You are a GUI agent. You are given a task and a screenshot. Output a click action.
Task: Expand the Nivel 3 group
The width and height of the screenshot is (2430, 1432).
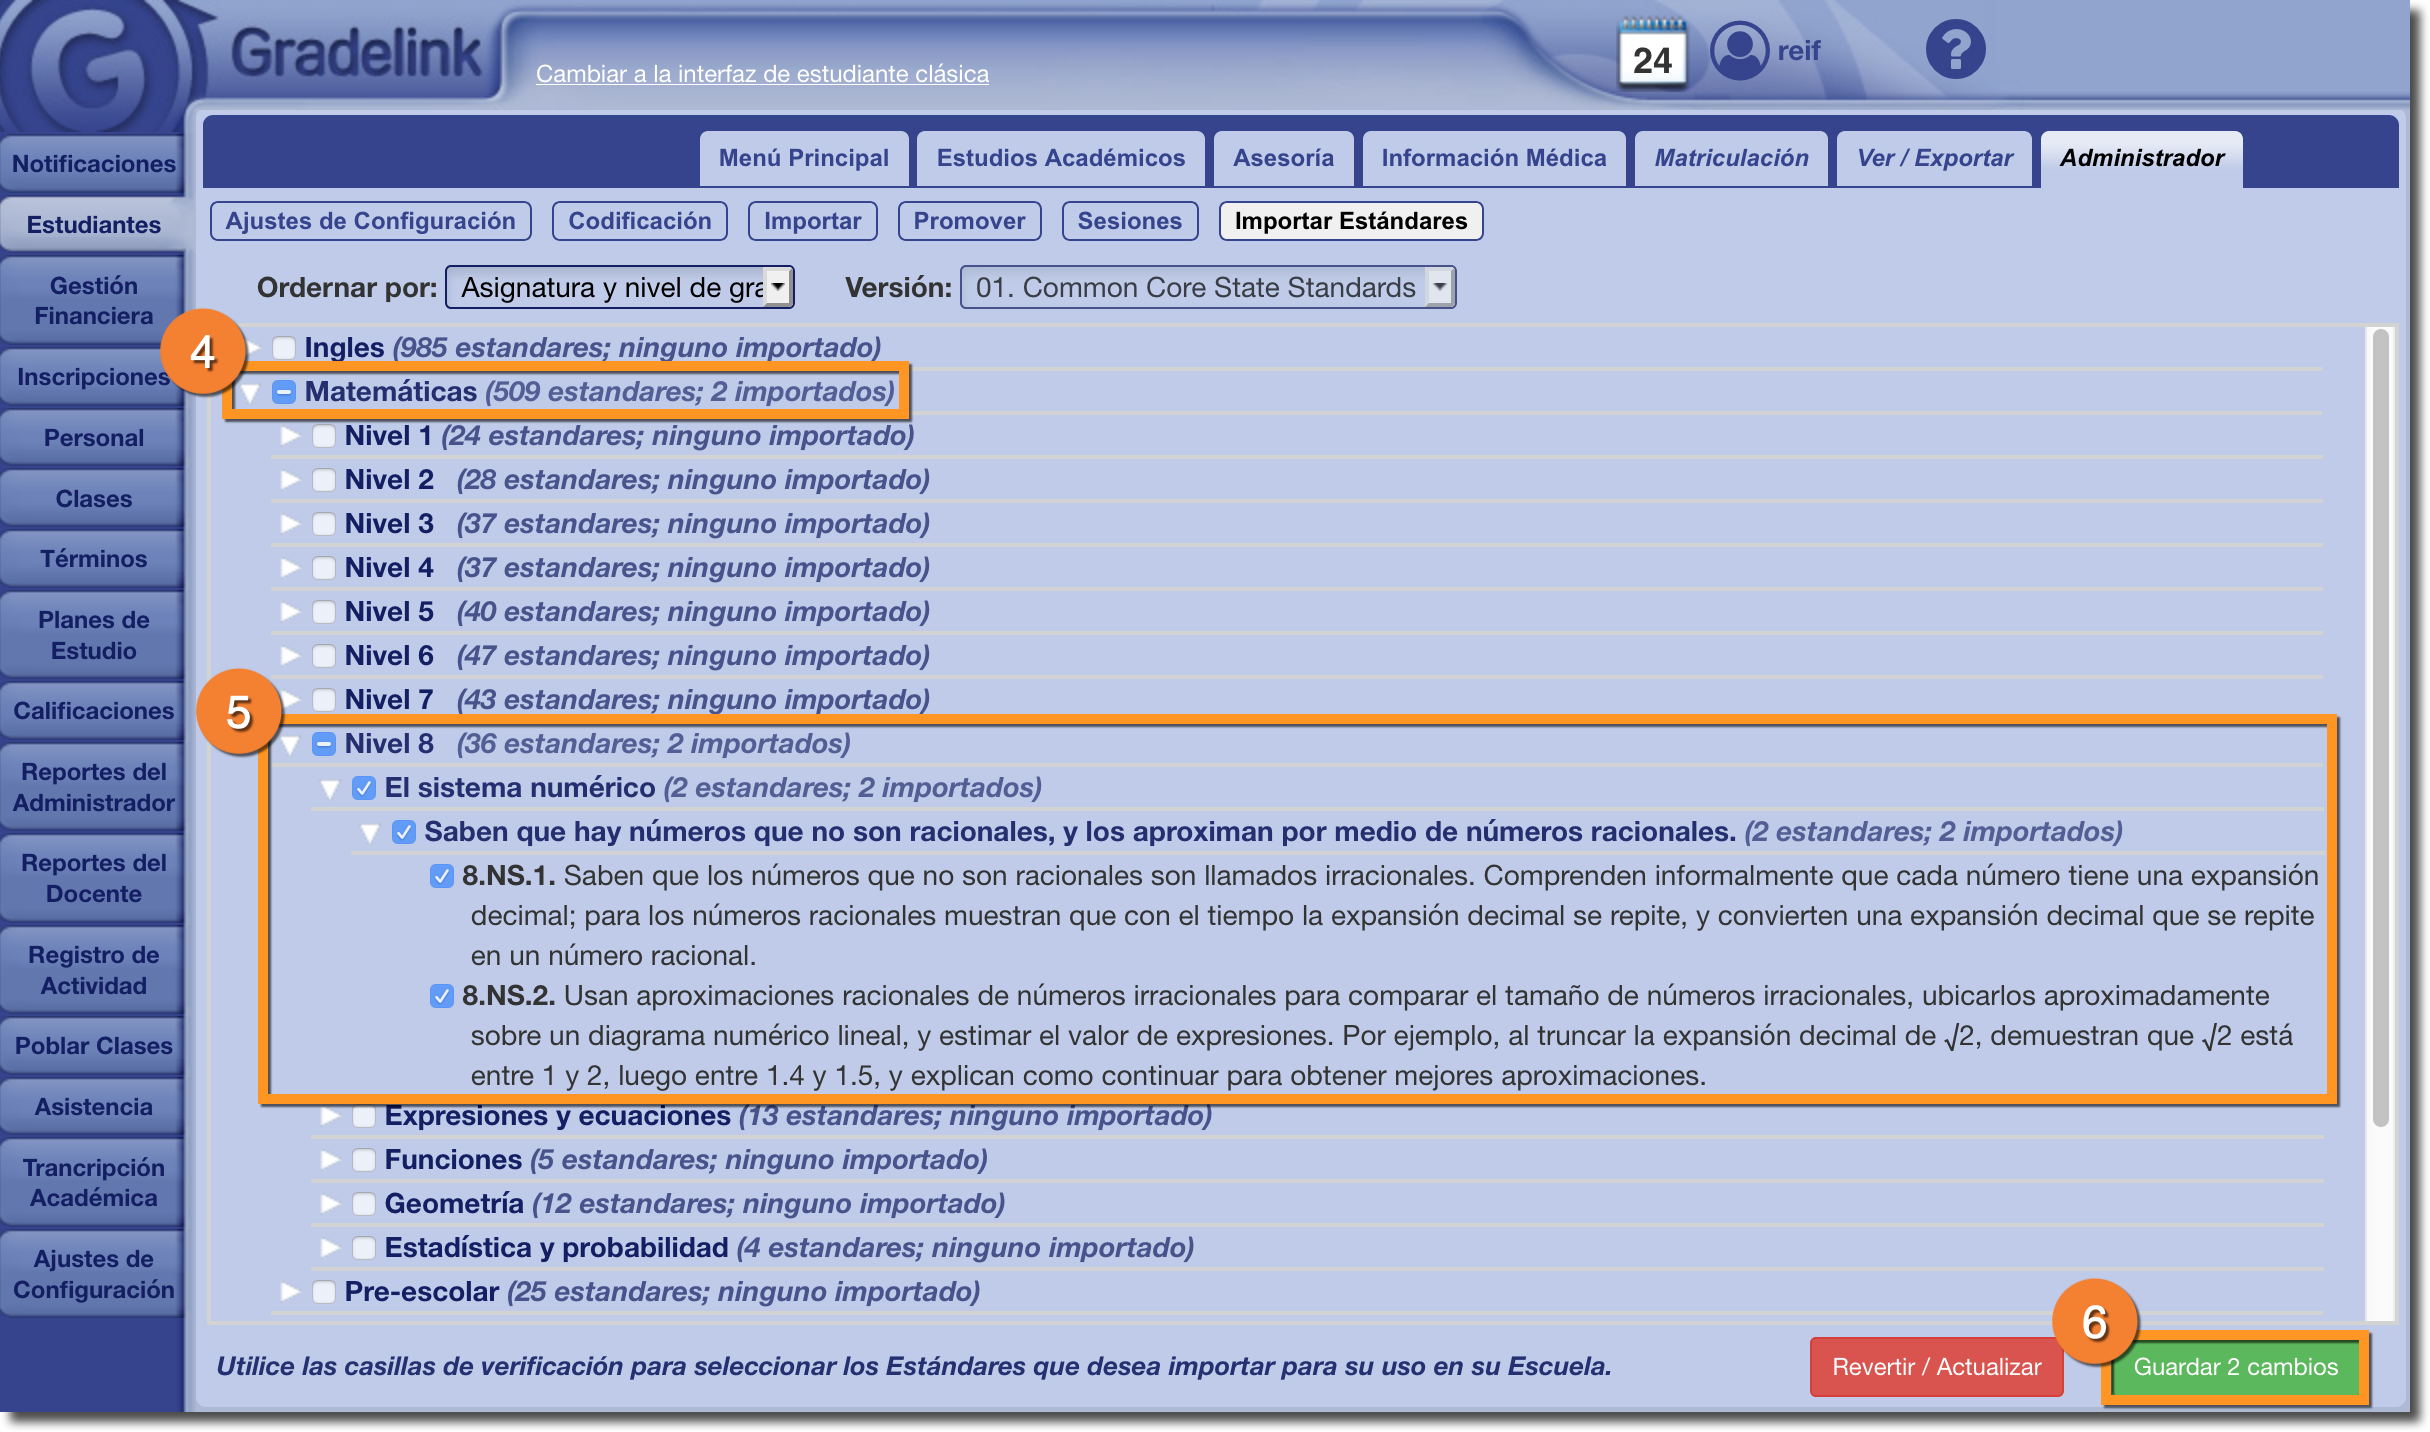point(290,524)
